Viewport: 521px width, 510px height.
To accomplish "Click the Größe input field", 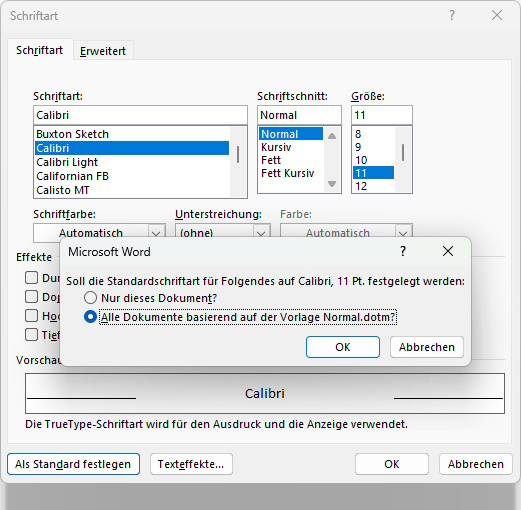I will click(x=382, y=115).
